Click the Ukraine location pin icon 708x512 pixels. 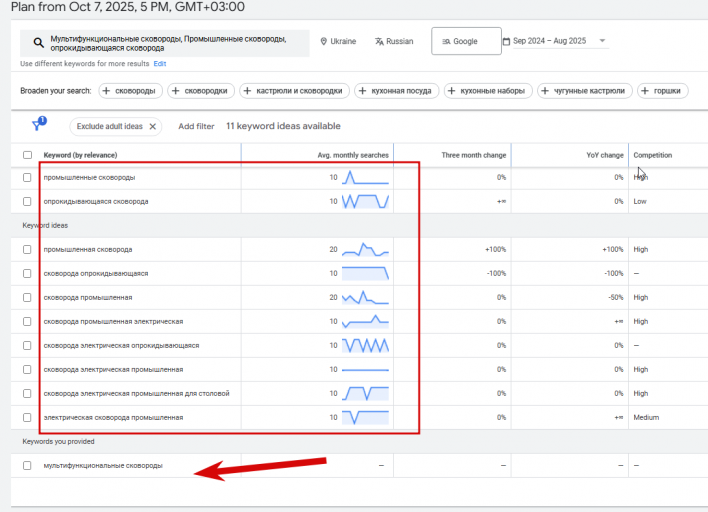coord(323,42)
